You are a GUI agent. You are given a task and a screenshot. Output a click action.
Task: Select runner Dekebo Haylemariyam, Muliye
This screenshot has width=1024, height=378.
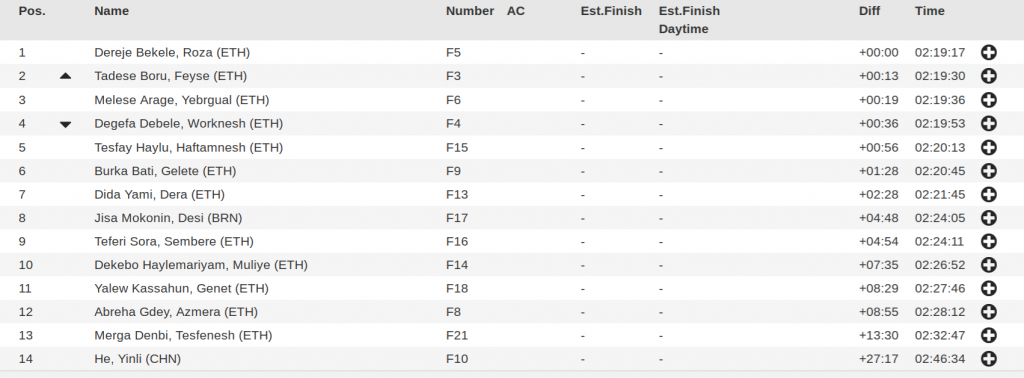point(201,265)
